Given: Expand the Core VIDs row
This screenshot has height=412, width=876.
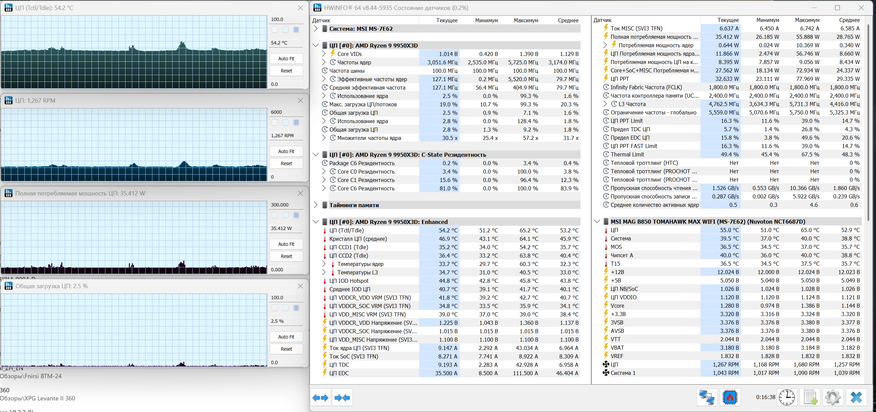Looking at the screenshot, I should tap(325, 54).
